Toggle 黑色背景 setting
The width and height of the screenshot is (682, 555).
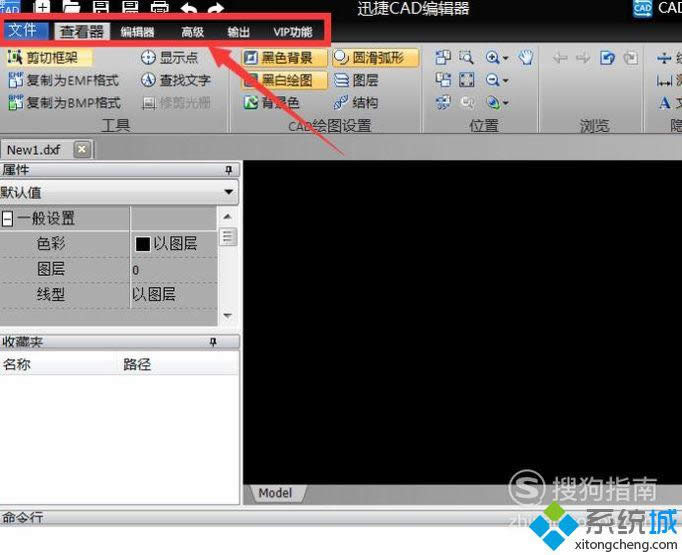(x=284, y=57)
